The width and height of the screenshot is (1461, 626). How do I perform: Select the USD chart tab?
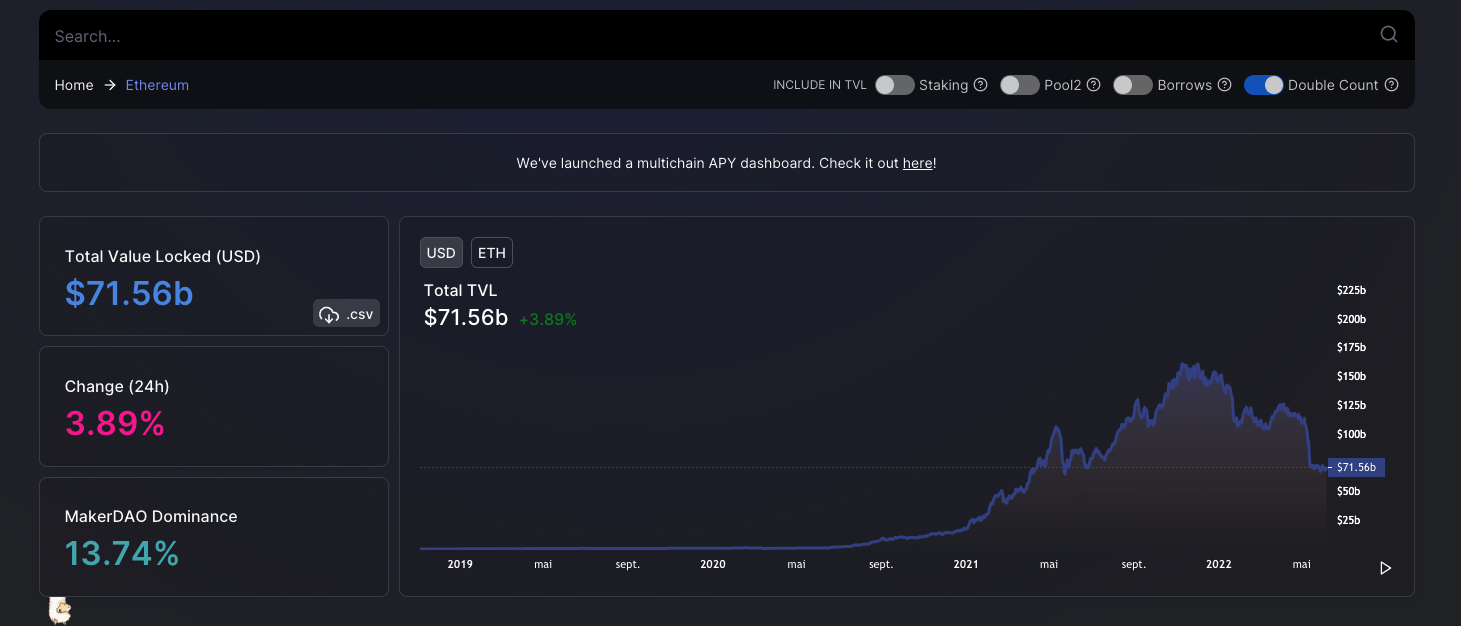441,253
